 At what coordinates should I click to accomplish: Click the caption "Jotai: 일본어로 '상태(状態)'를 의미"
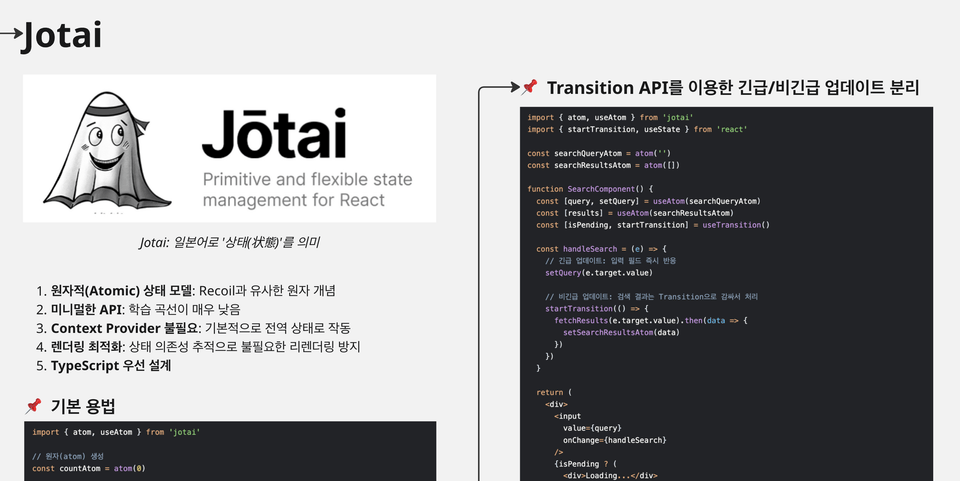(230, 243)
